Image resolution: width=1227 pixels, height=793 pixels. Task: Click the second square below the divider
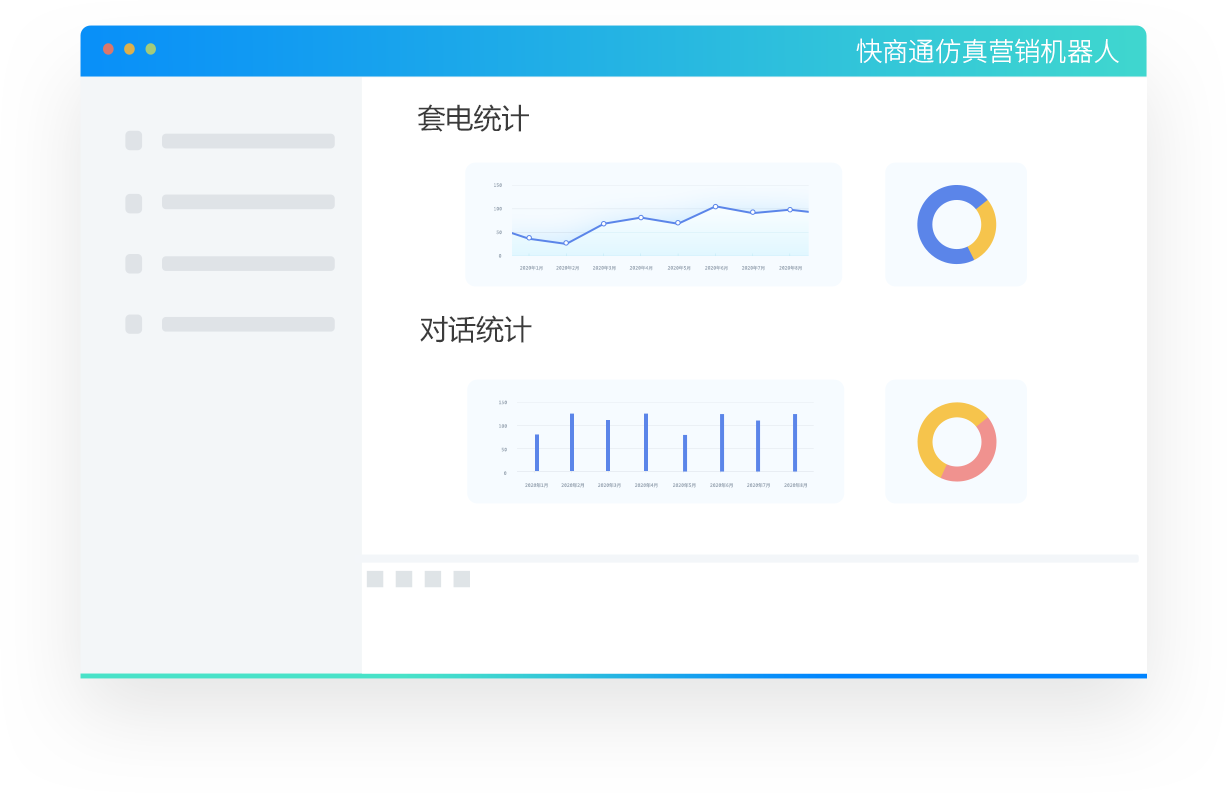pyautogui.click(x=404, y=579)
